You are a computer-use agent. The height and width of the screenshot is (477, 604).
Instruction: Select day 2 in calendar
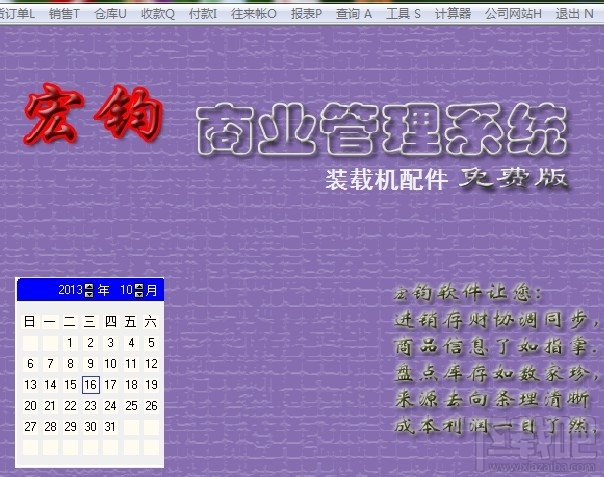click(90, 343)
